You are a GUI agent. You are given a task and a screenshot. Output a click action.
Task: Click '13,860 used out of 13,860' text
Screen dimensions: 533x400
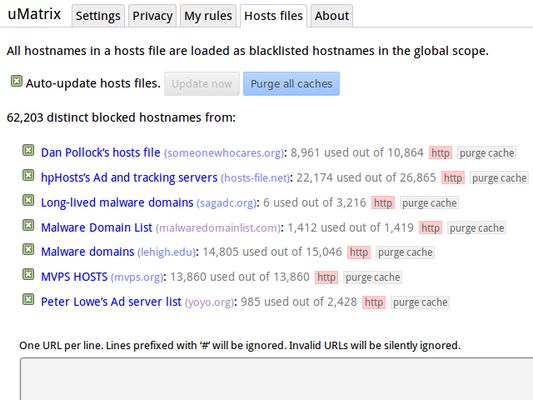click(x=240, y=277)
